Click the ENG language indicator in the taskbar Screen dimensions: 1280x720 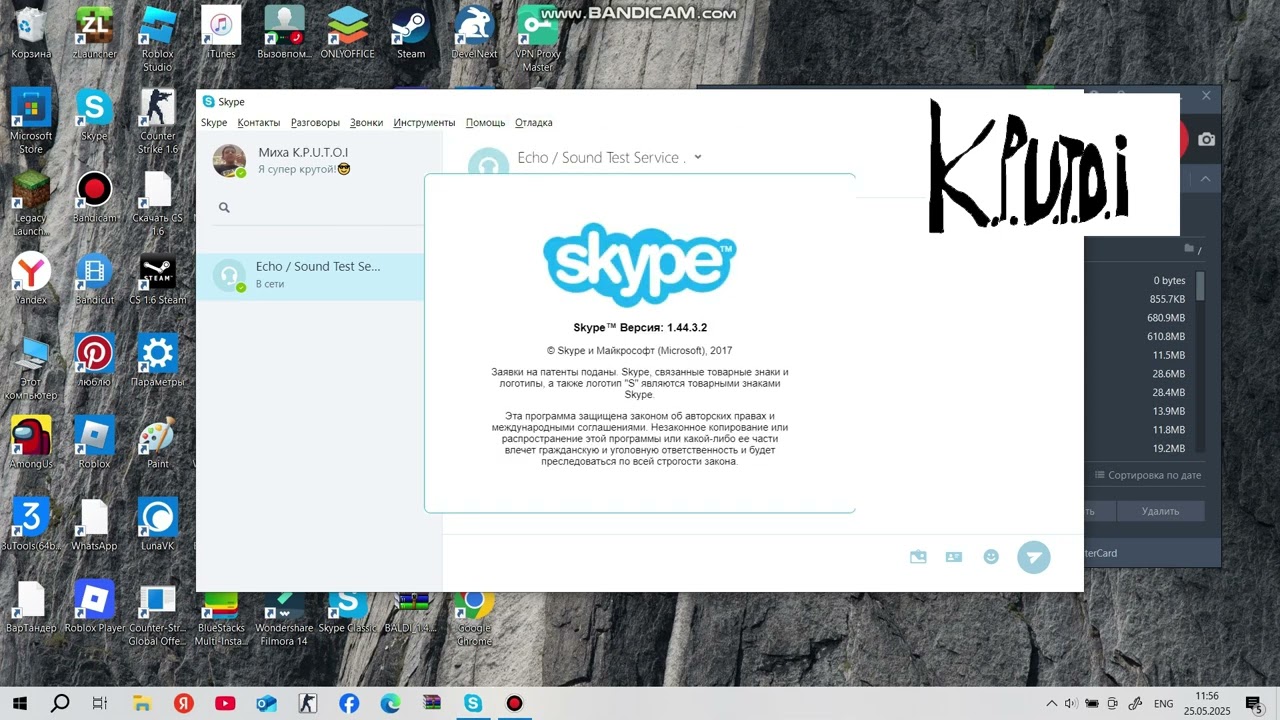coord(1164,703)
